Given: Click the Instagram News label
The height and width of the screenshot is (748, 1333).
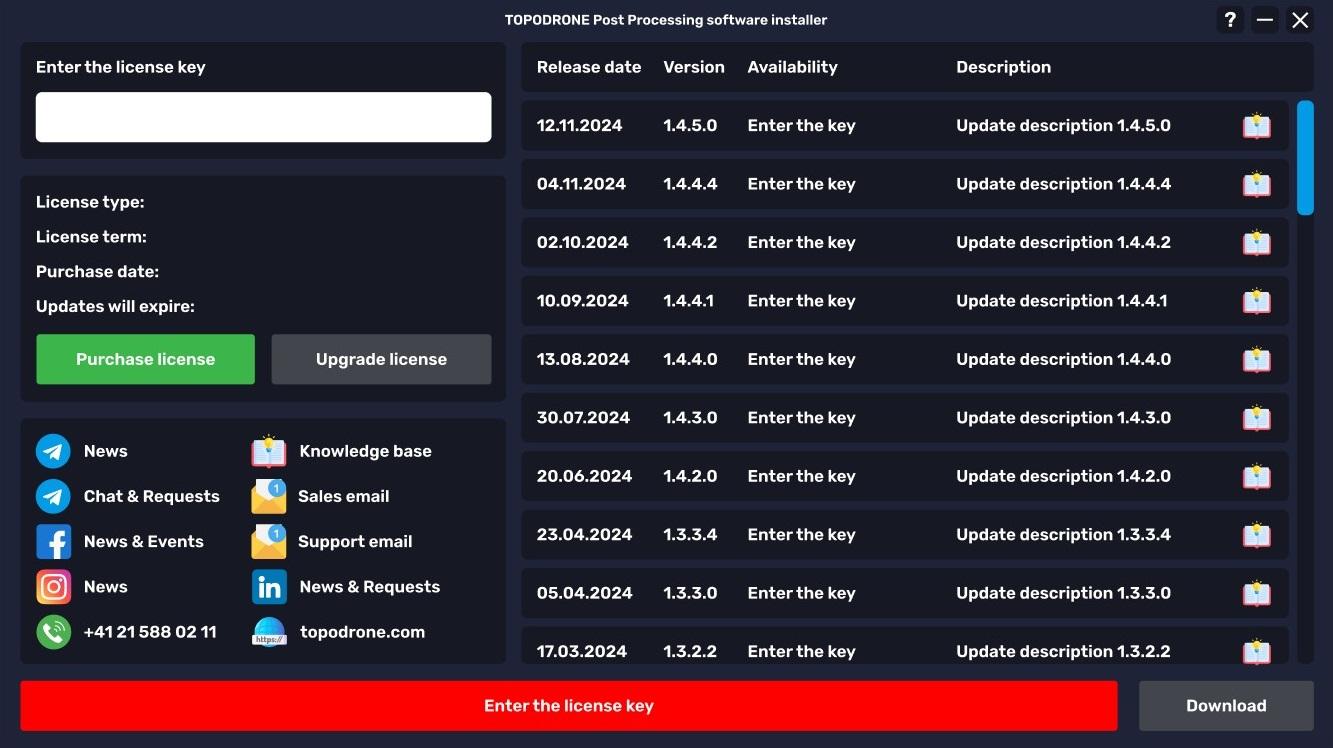Looking at the screenshot, I should tap(105, 587).
